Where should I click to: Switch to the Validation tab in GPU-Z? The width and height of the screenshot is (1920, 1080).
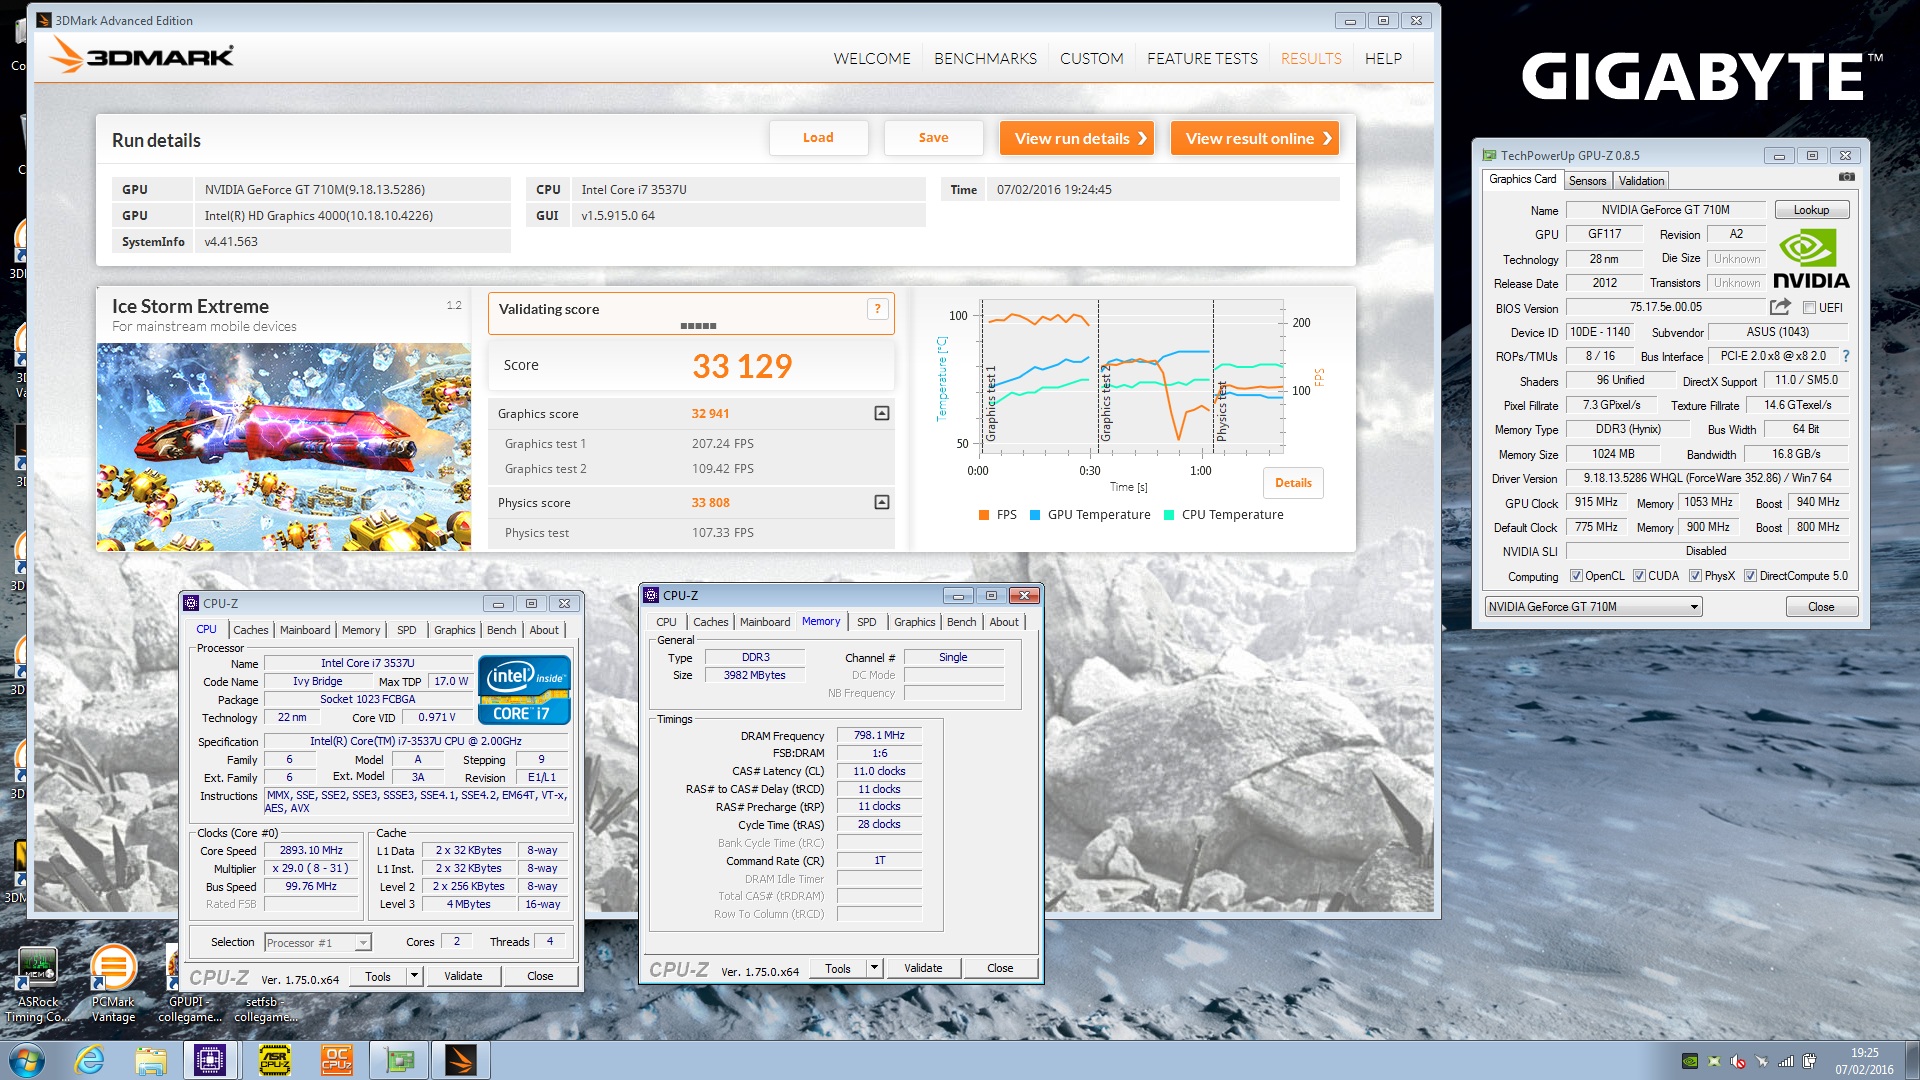[1641, 181]
